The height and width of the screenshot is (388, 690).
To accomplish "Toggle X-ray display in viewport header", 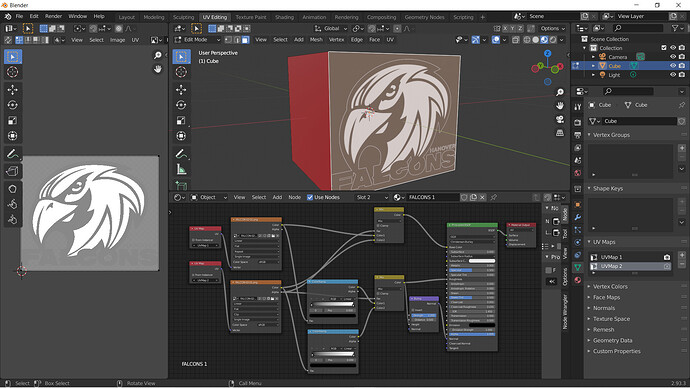I will coord(516,40).
